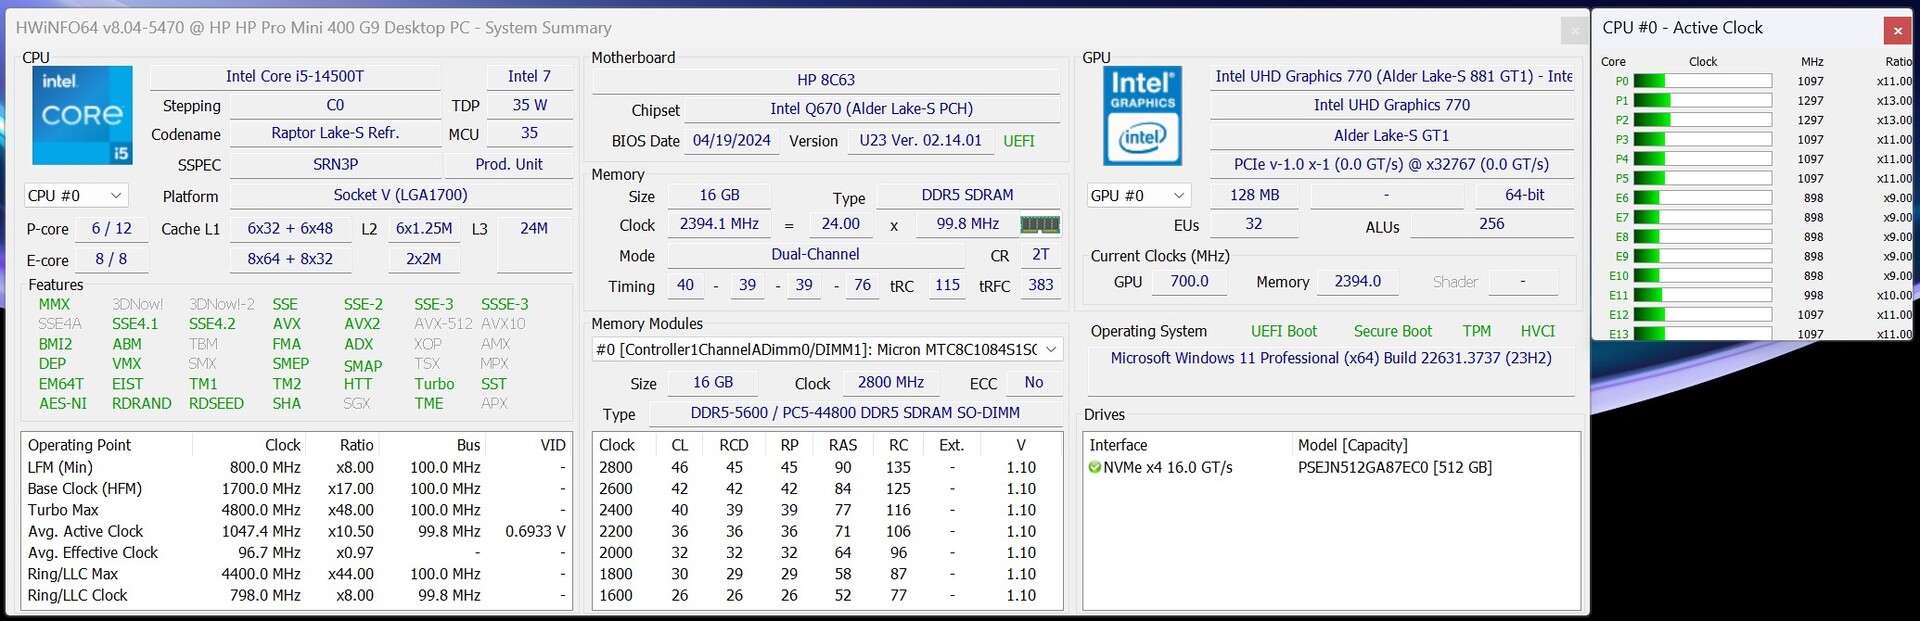1920x621 pixels.
Task: Click the Intel Graphics GPU logo
Action: click(x=1142, y=115)
